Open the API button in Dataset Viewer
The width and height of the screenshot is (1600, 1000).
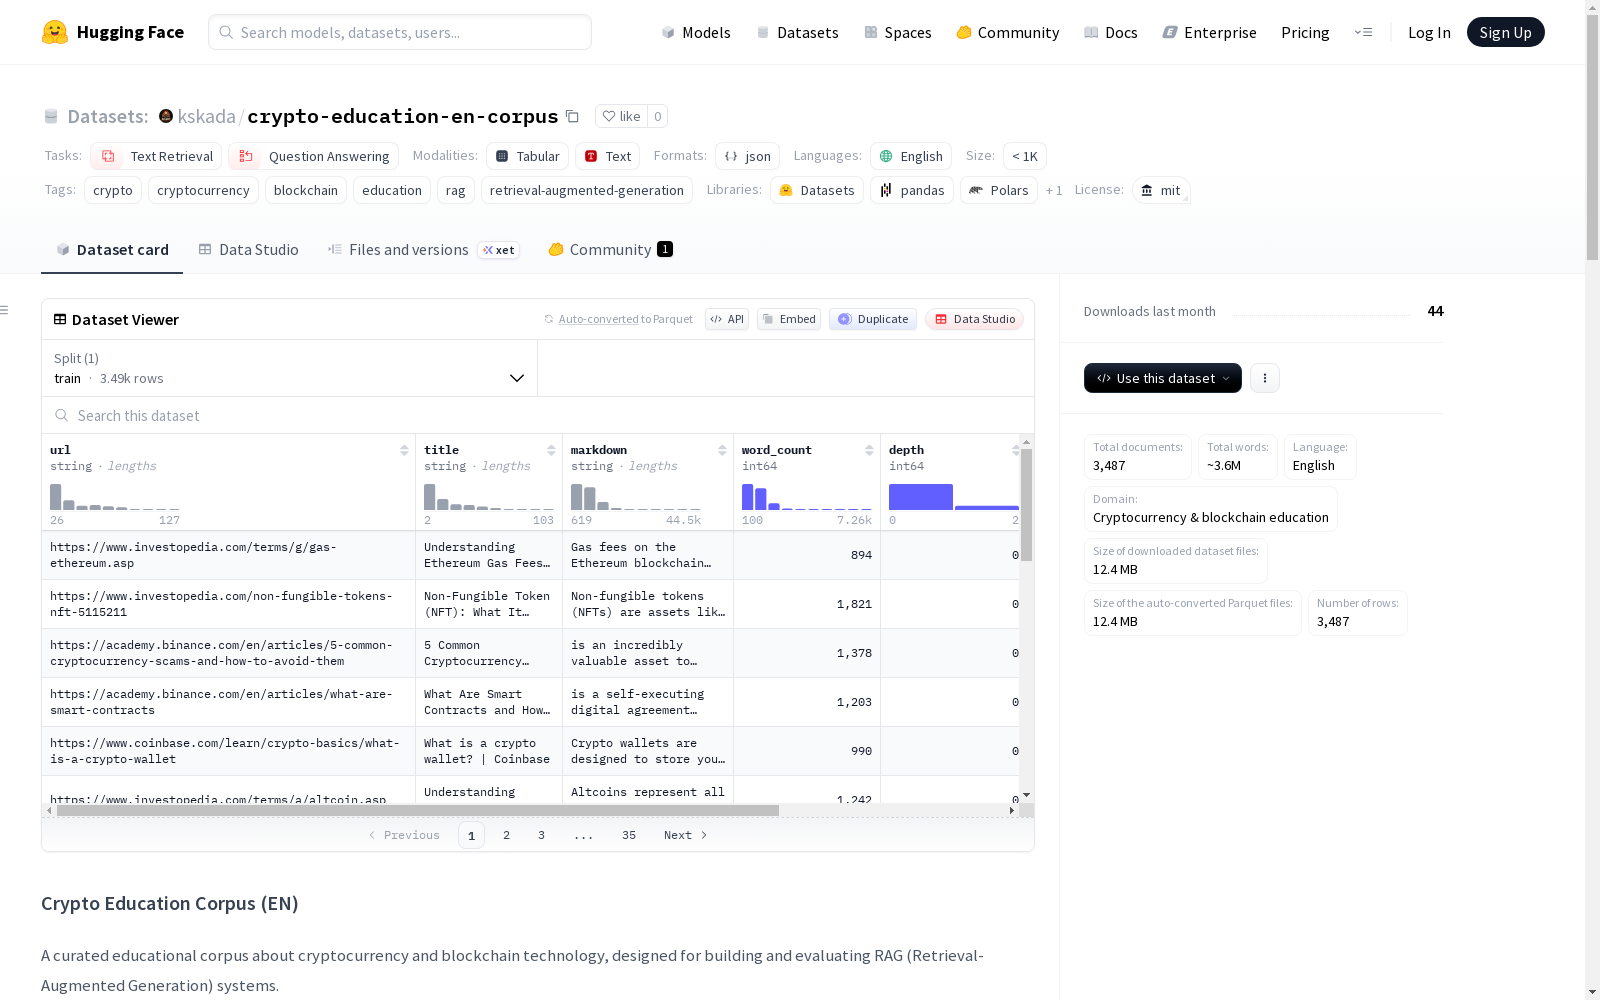[x=727, y=319]
